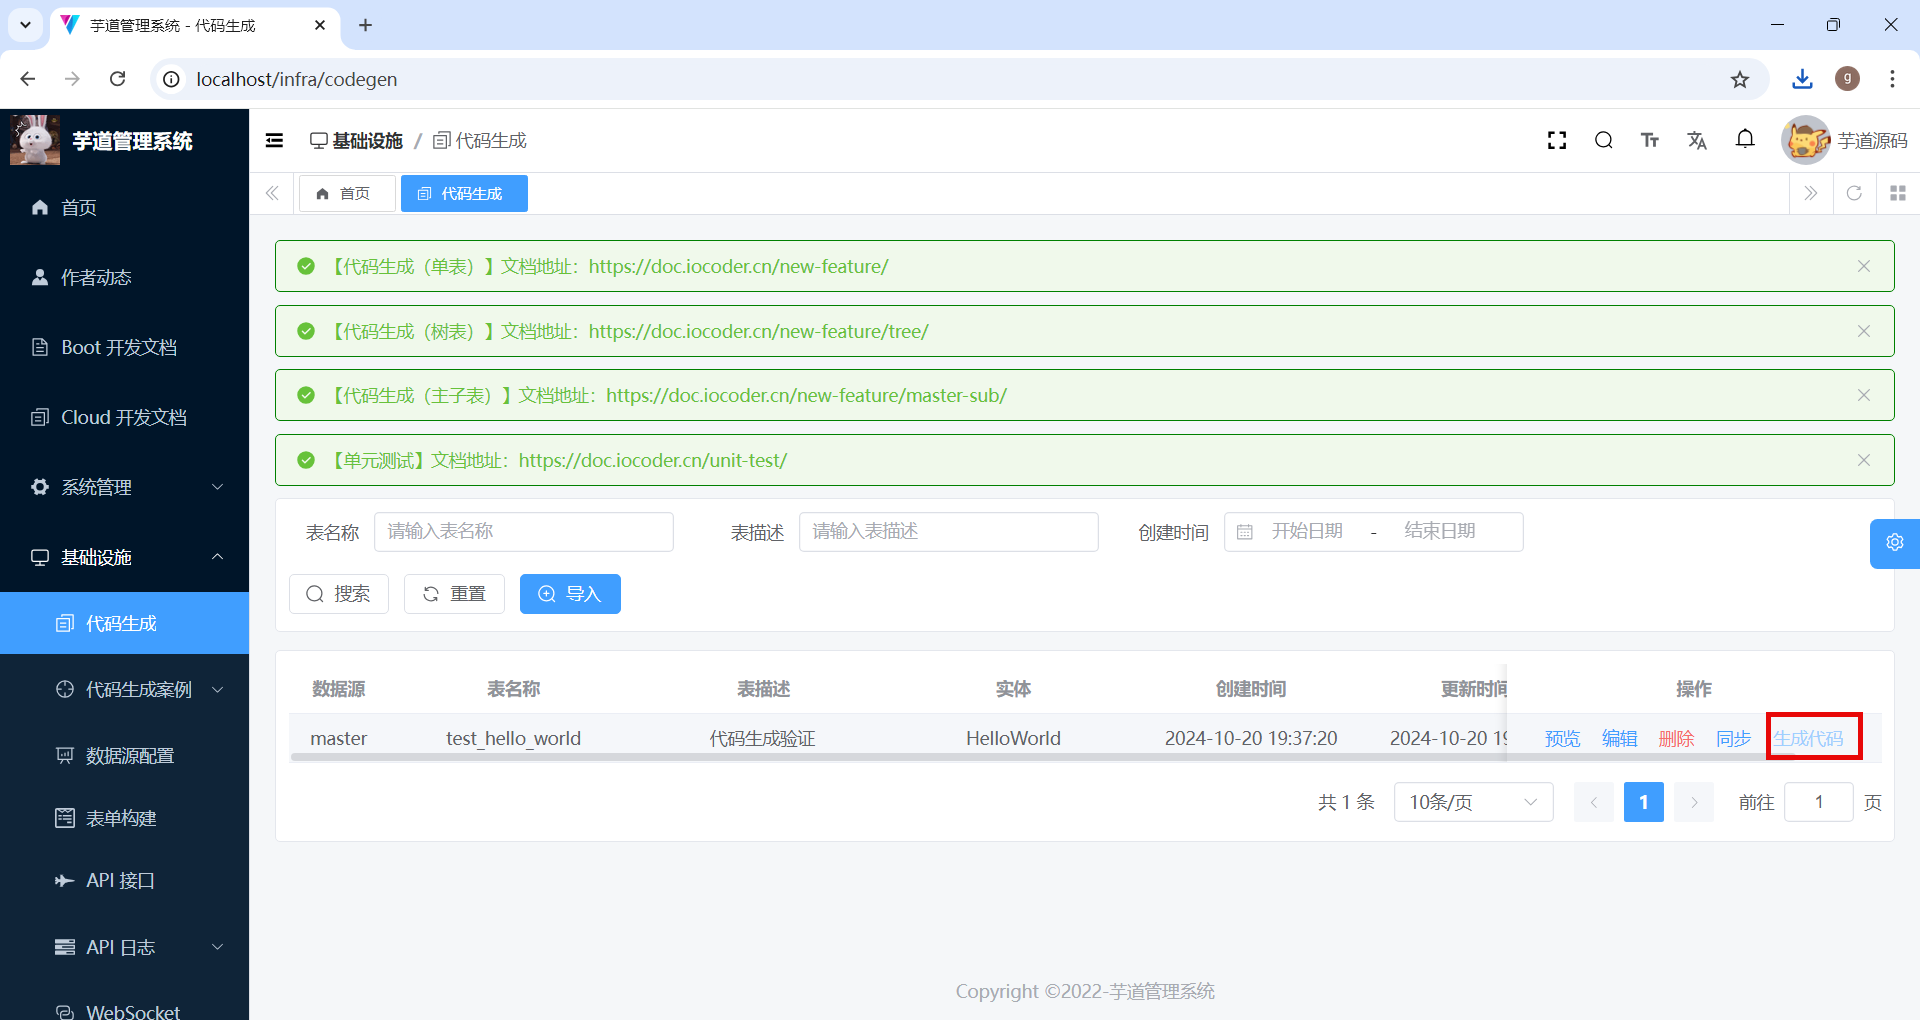Click 同步 for test_hello_world
This screenshot has width=1920, height=1020.
coord(1733,738)
